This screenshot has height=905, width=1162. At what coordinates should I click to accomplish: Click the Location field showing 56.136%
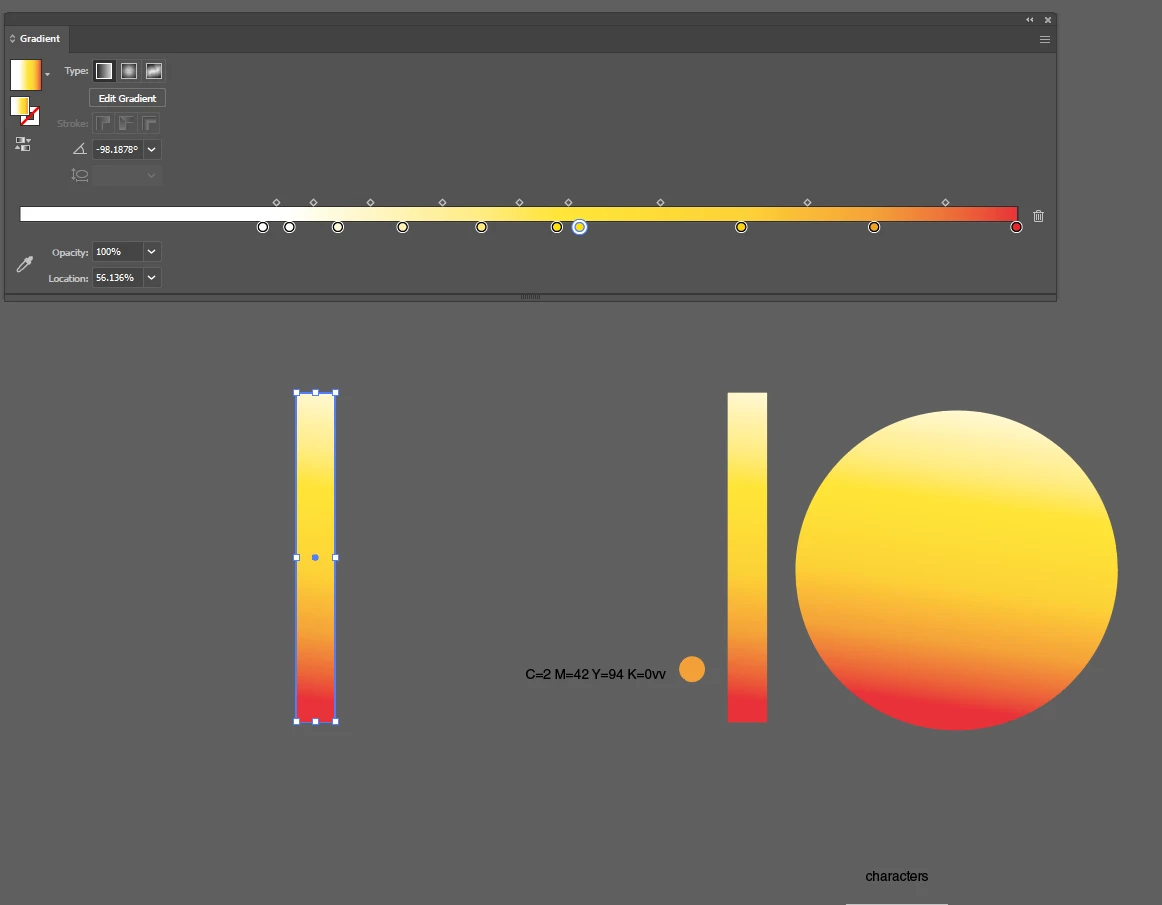(118, 278)
